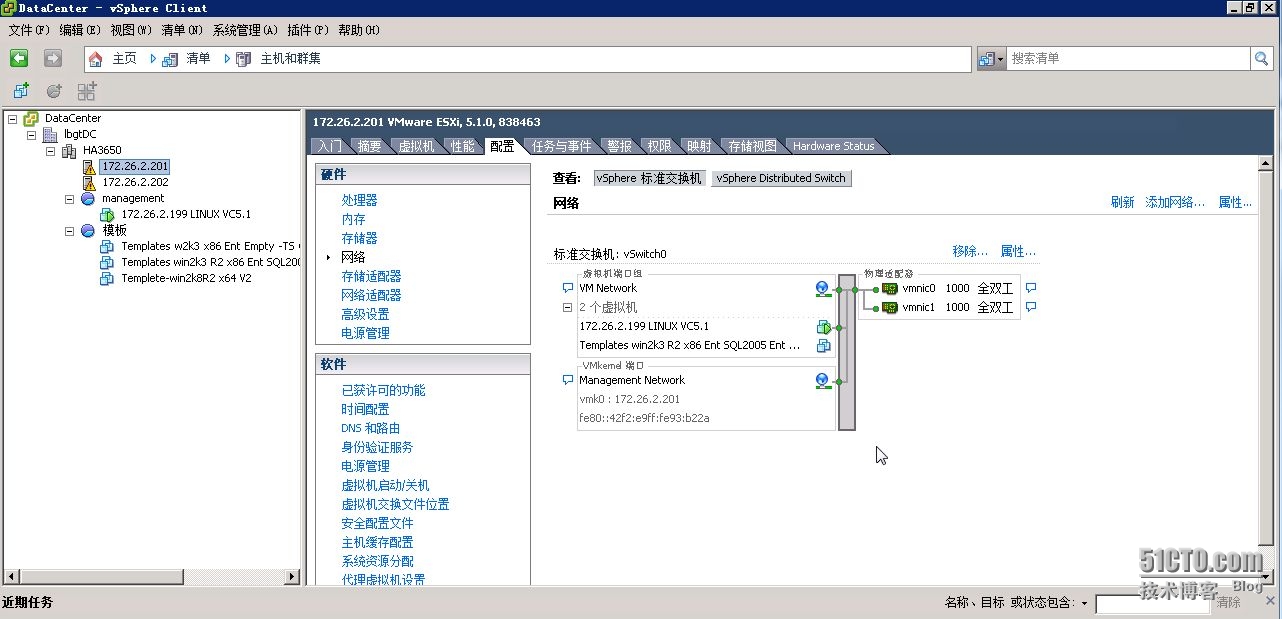Screen dimensions: 1282x619
Task: Open the search type dropdown arrow
Action: (x=1000, y=59)
